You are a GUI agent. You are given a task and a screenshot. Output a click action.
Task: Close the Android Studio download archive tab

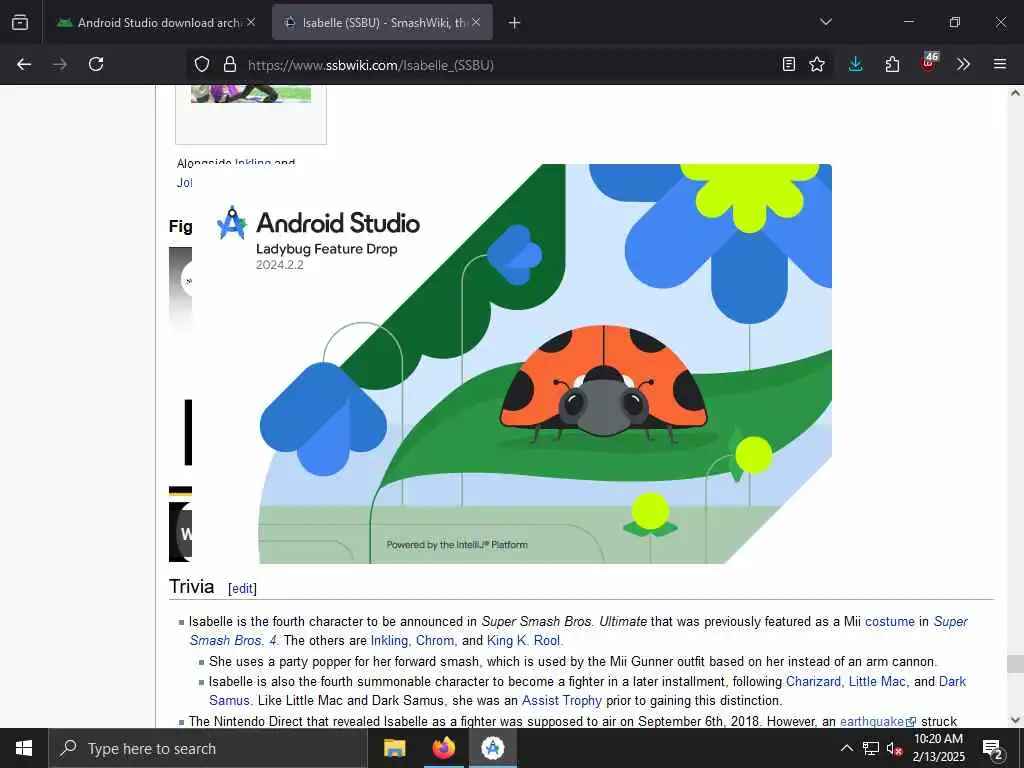(x=251, y=22)
